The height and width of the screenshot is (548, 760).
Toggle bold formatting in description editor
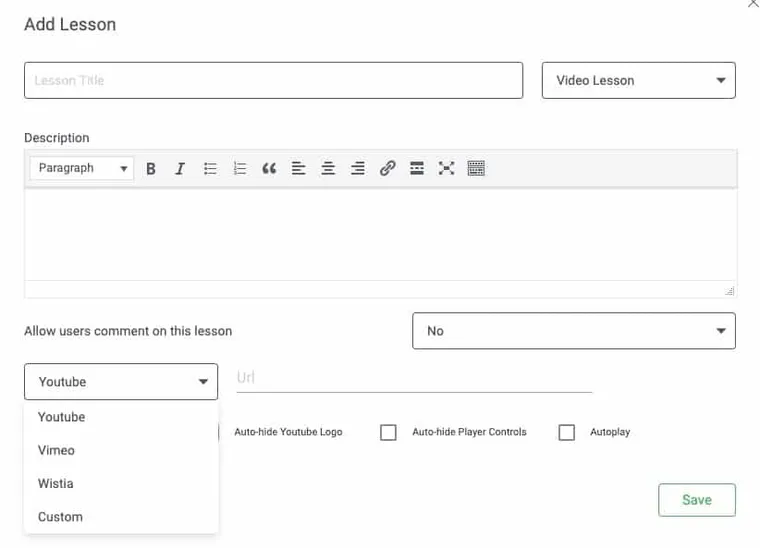[151, 169]
